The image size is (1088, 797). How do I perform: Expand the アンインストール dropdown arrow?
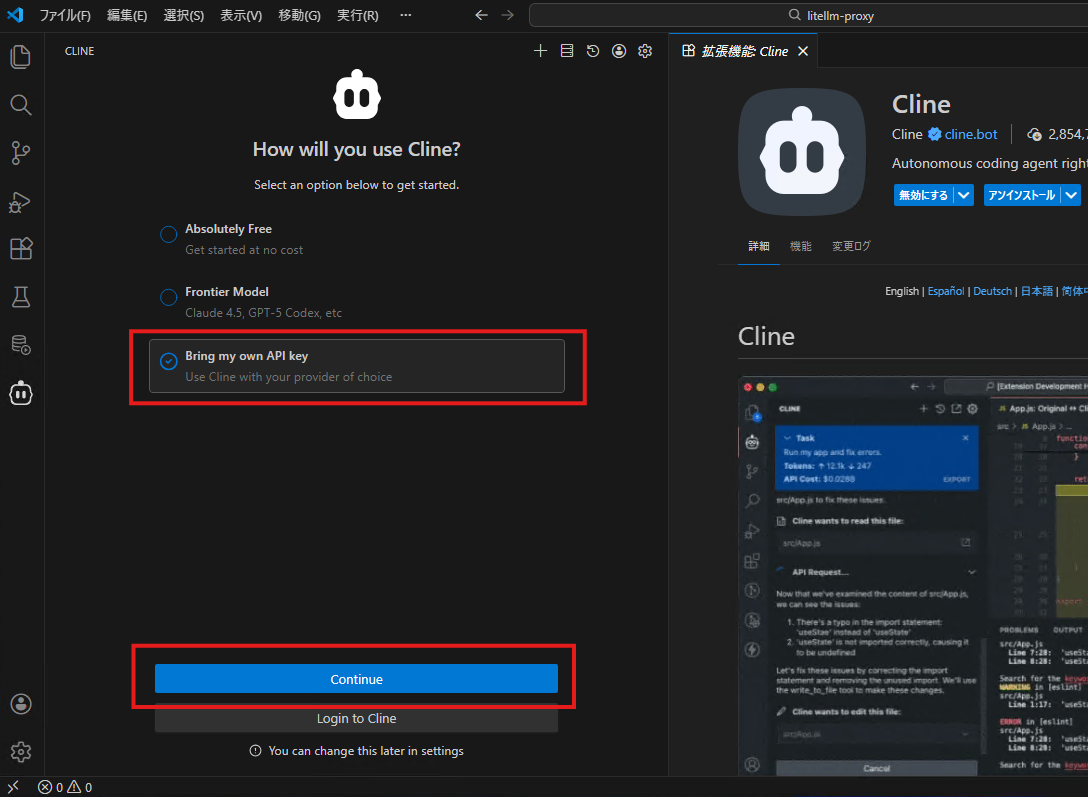(1071, 195)
